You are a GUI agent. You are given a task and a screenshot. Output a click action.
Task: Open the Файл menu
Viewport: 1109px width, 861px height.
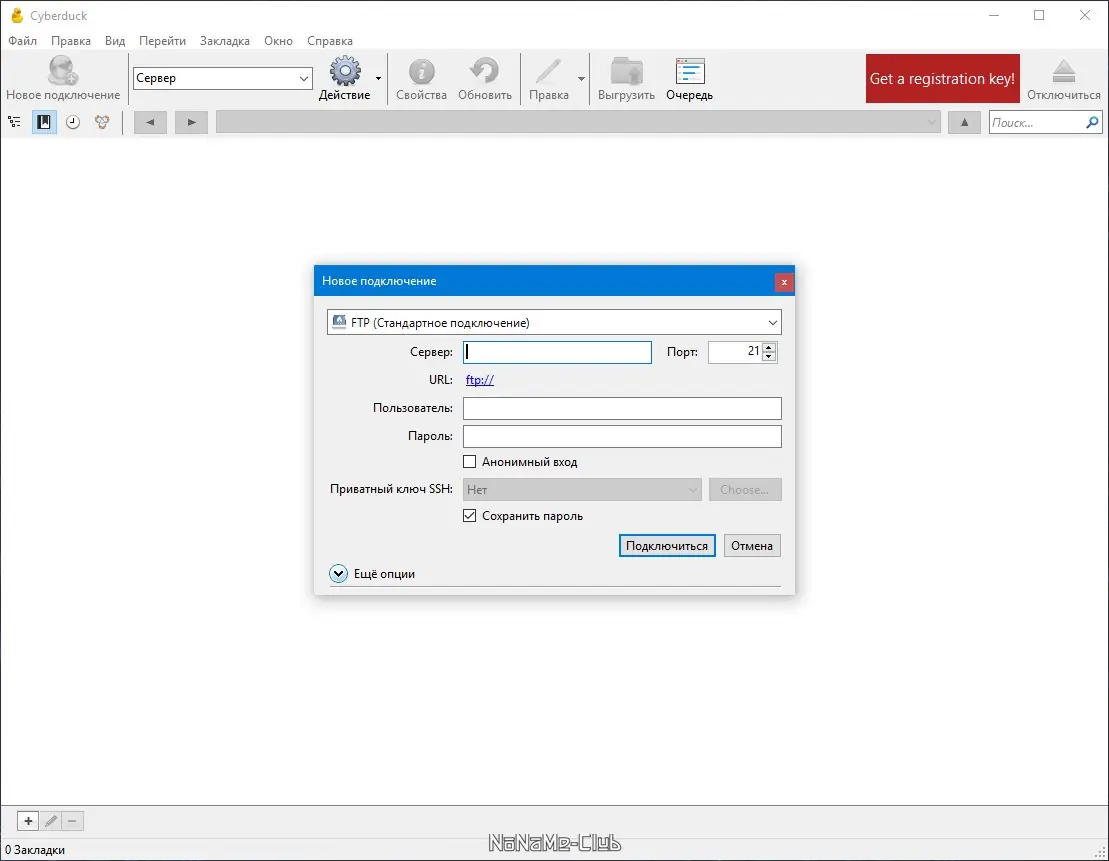pos(23,40)
